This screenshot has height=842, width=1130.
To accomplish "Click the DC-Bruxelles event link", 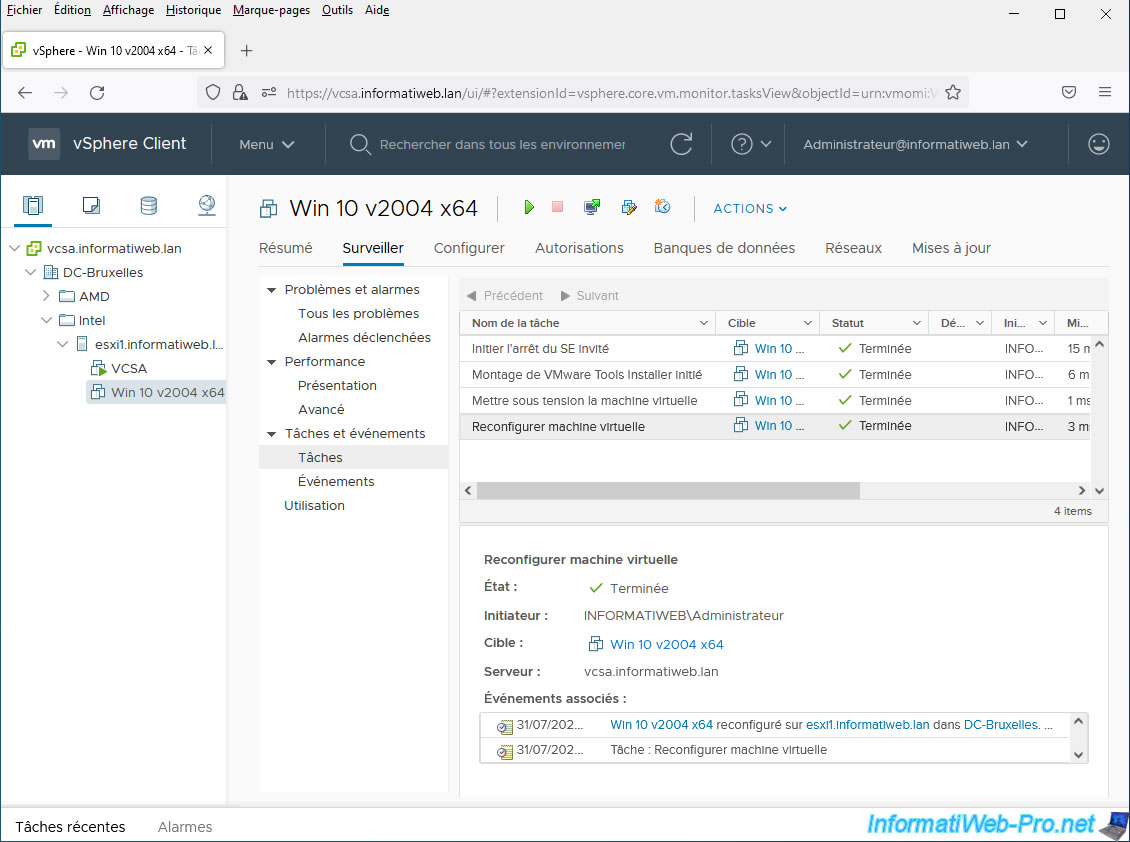I will (1002, 724).
